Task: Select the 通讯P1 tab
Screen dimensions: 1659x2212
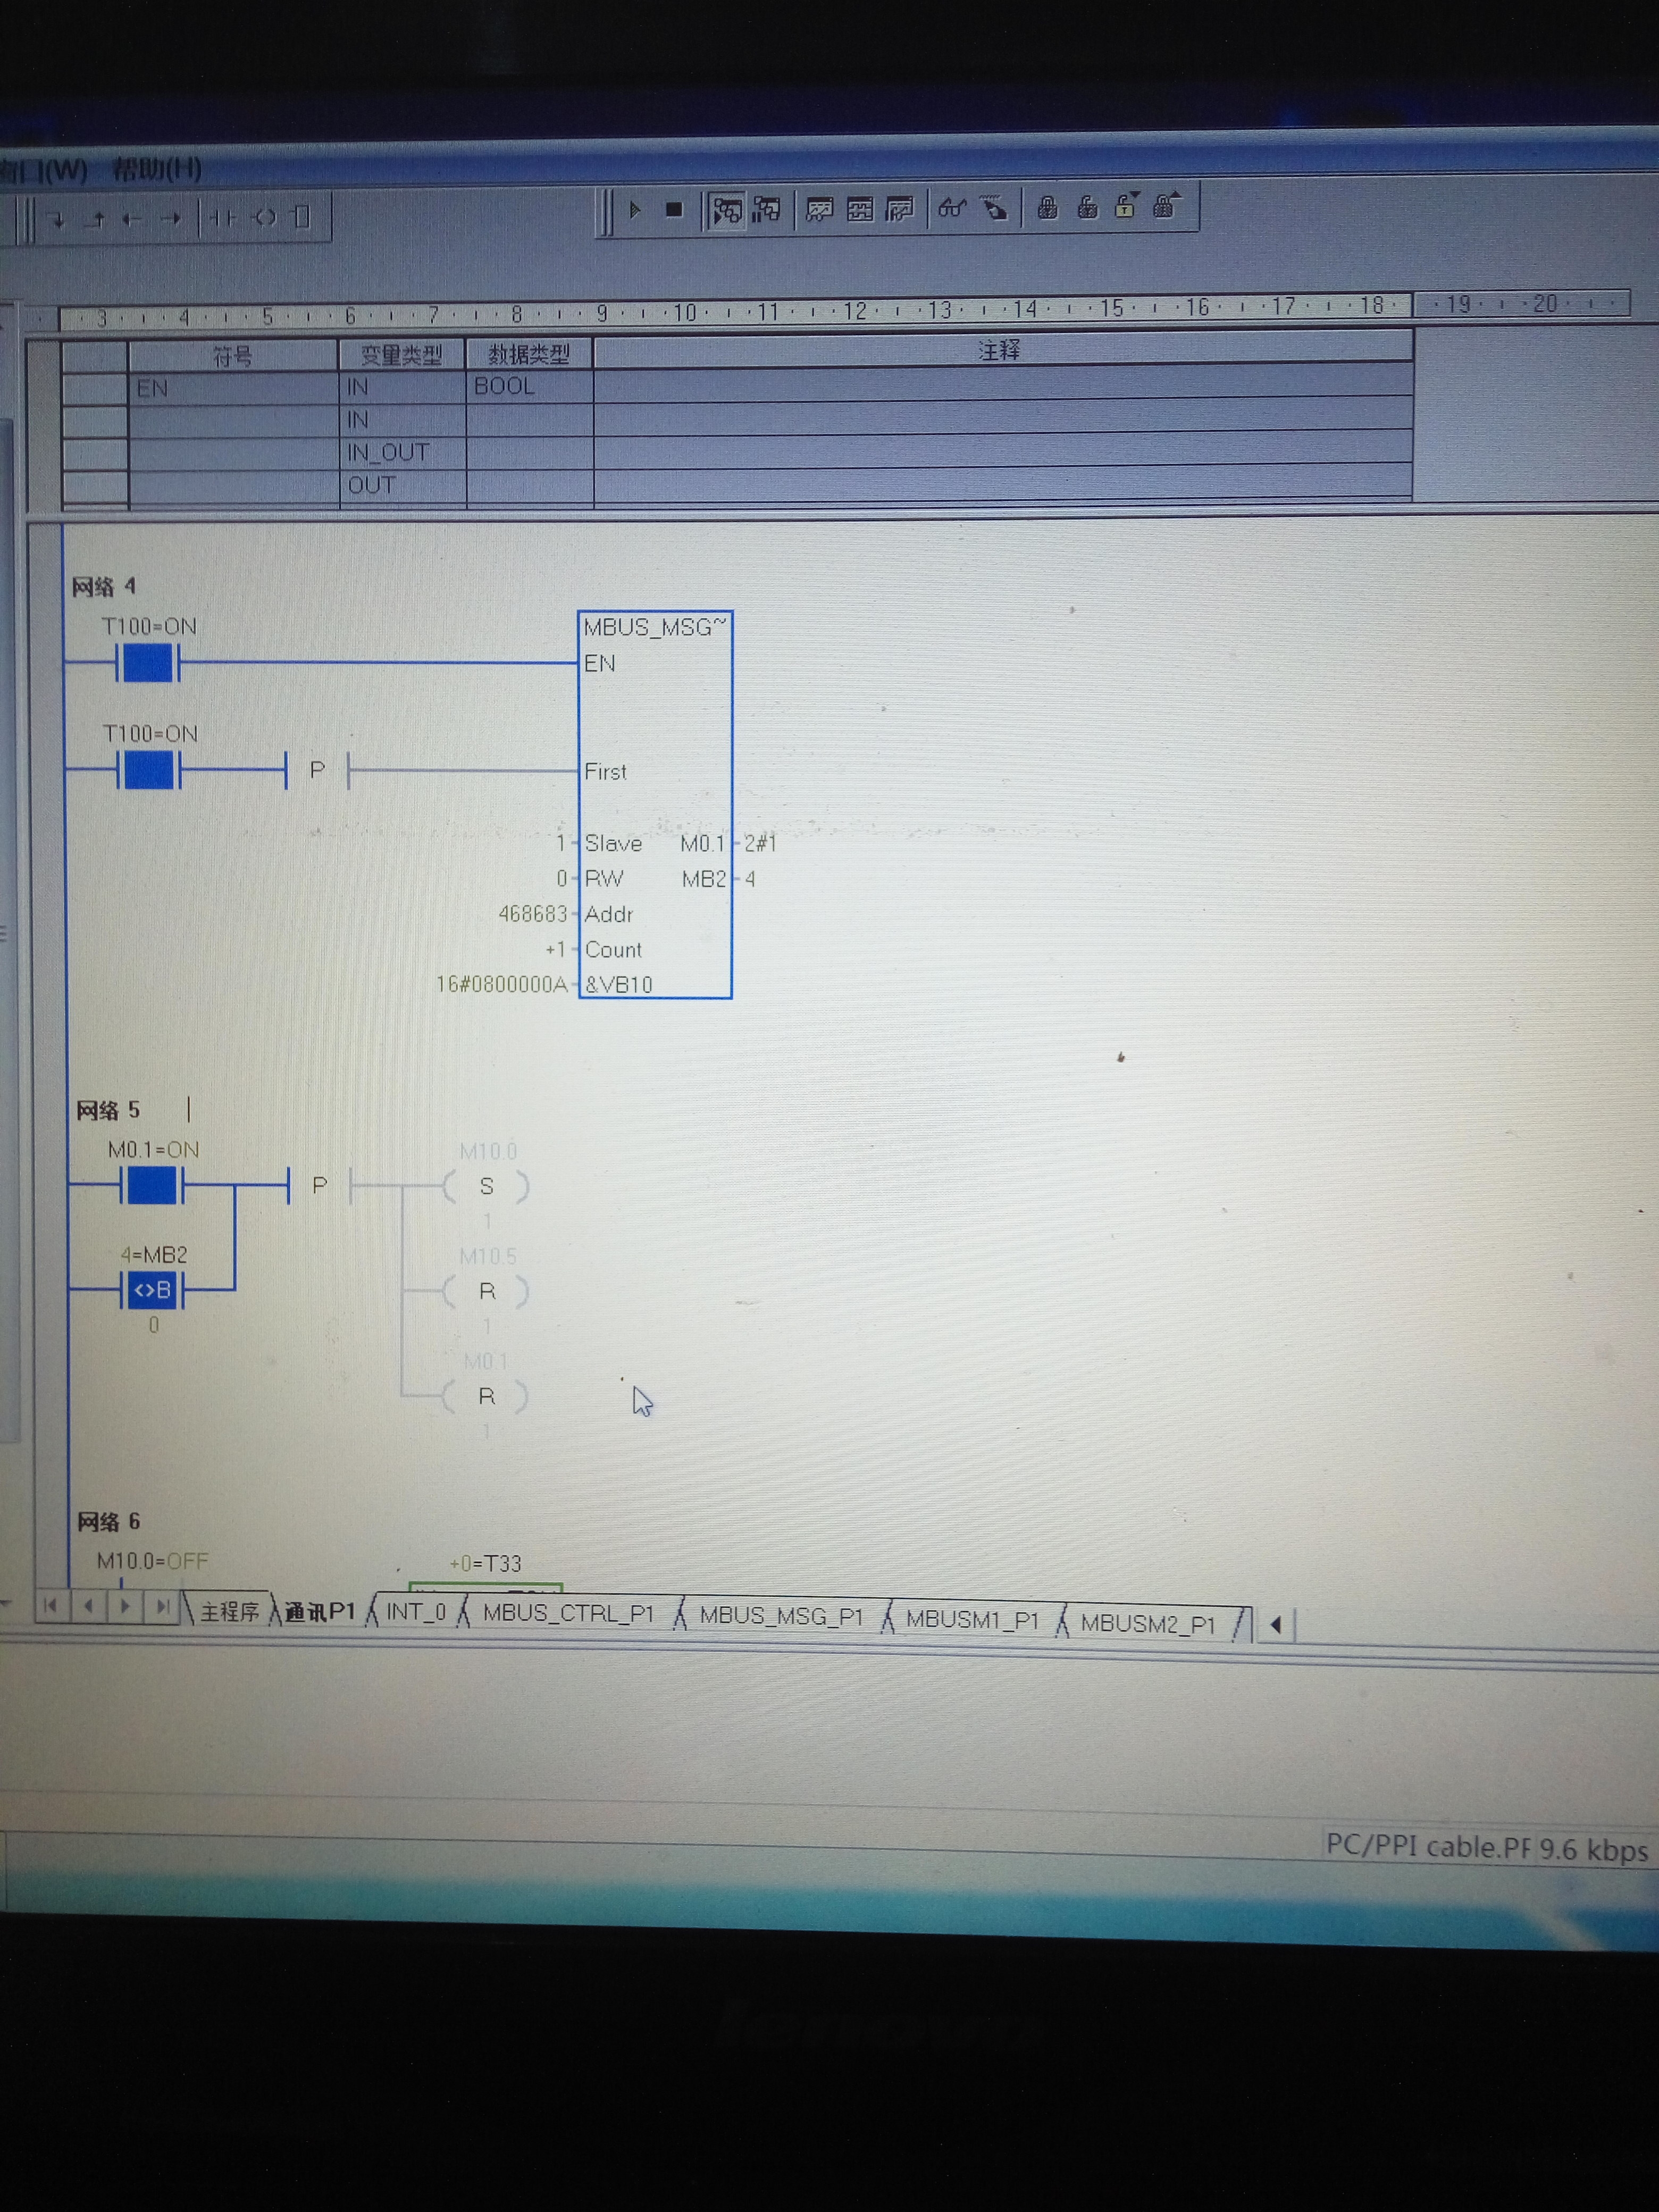Action: 320,1611
